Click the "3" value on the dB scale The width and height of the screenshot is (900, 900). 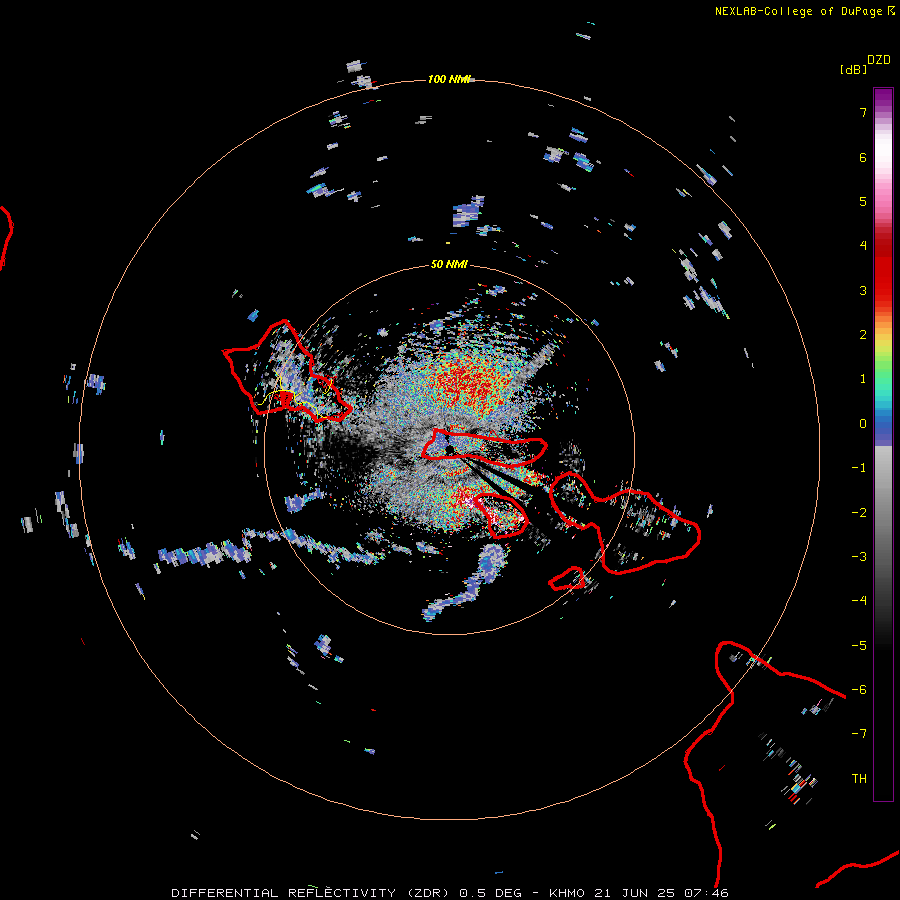click(x=863, y=290)
